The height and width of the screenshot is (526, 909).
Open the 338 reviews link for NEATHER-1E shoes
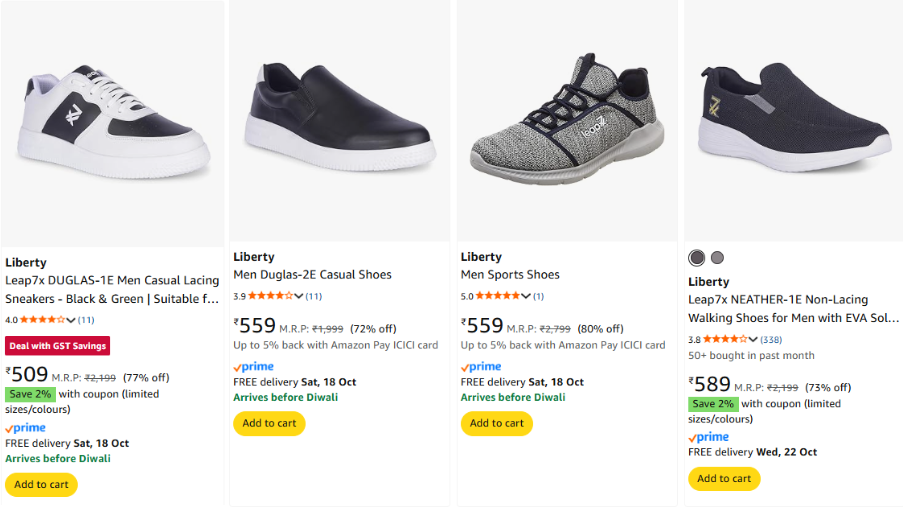tap(771, 340)
